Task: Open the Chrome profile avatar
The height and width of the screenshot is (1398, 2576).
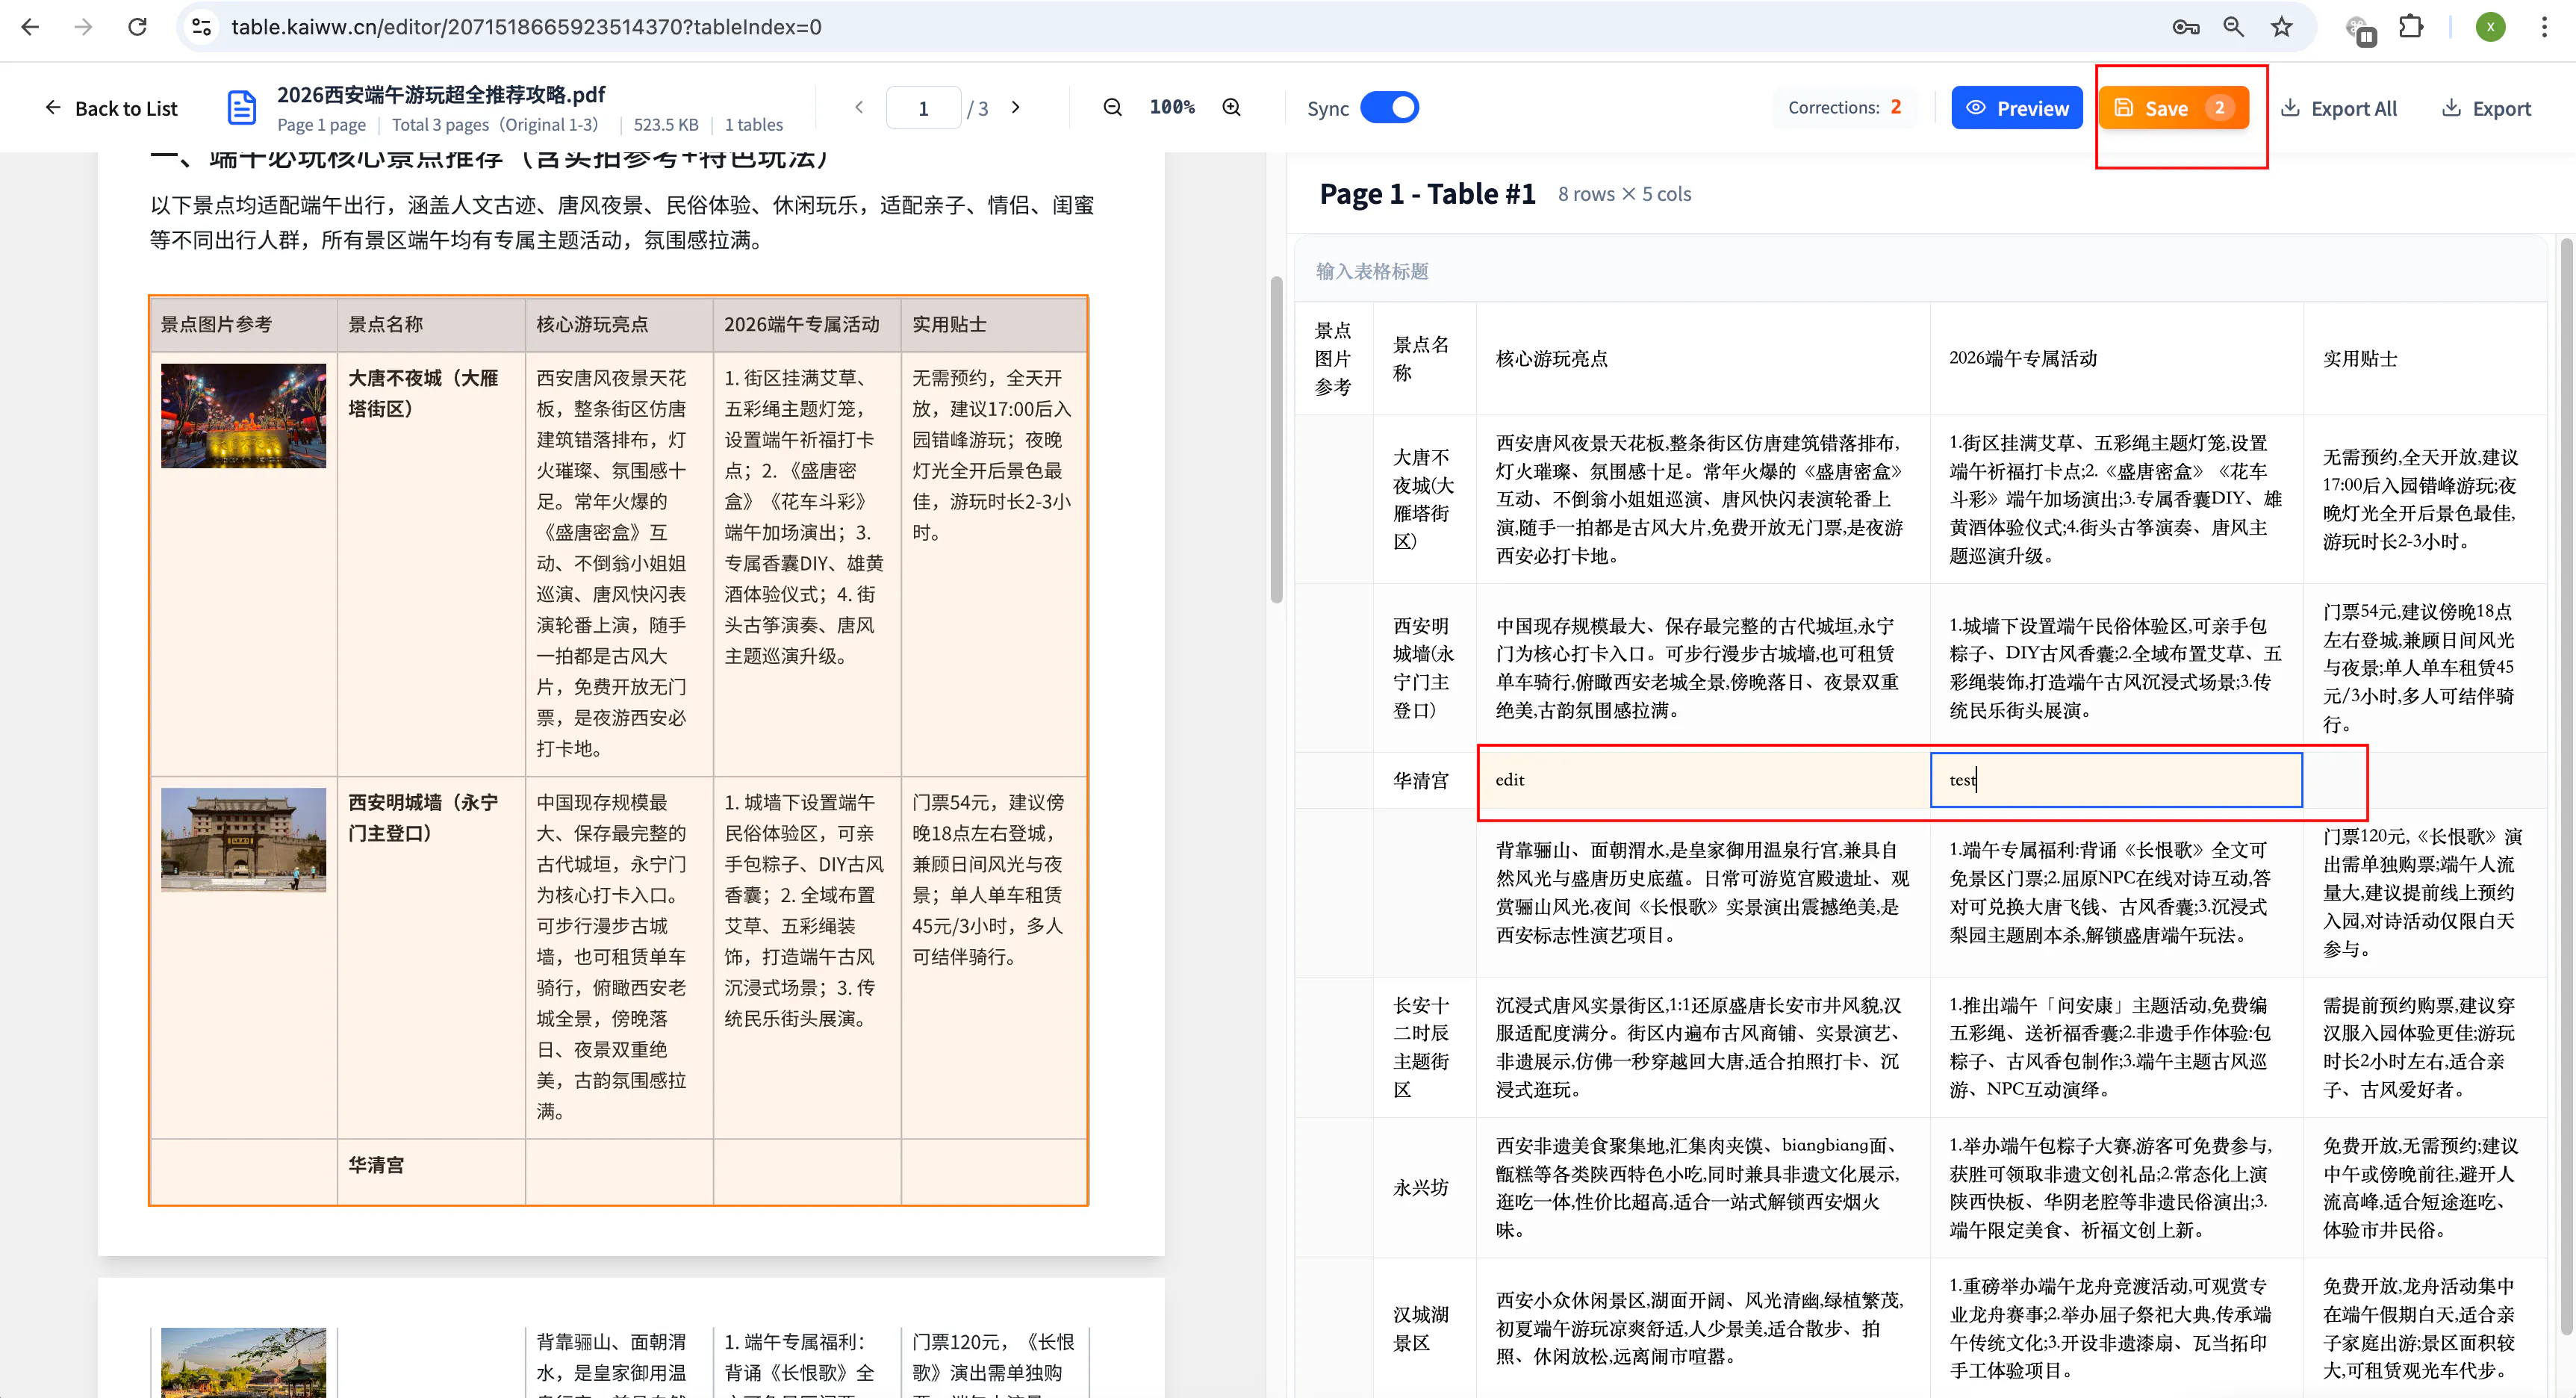Action: pyautogui.click(x=2490, y=27)
